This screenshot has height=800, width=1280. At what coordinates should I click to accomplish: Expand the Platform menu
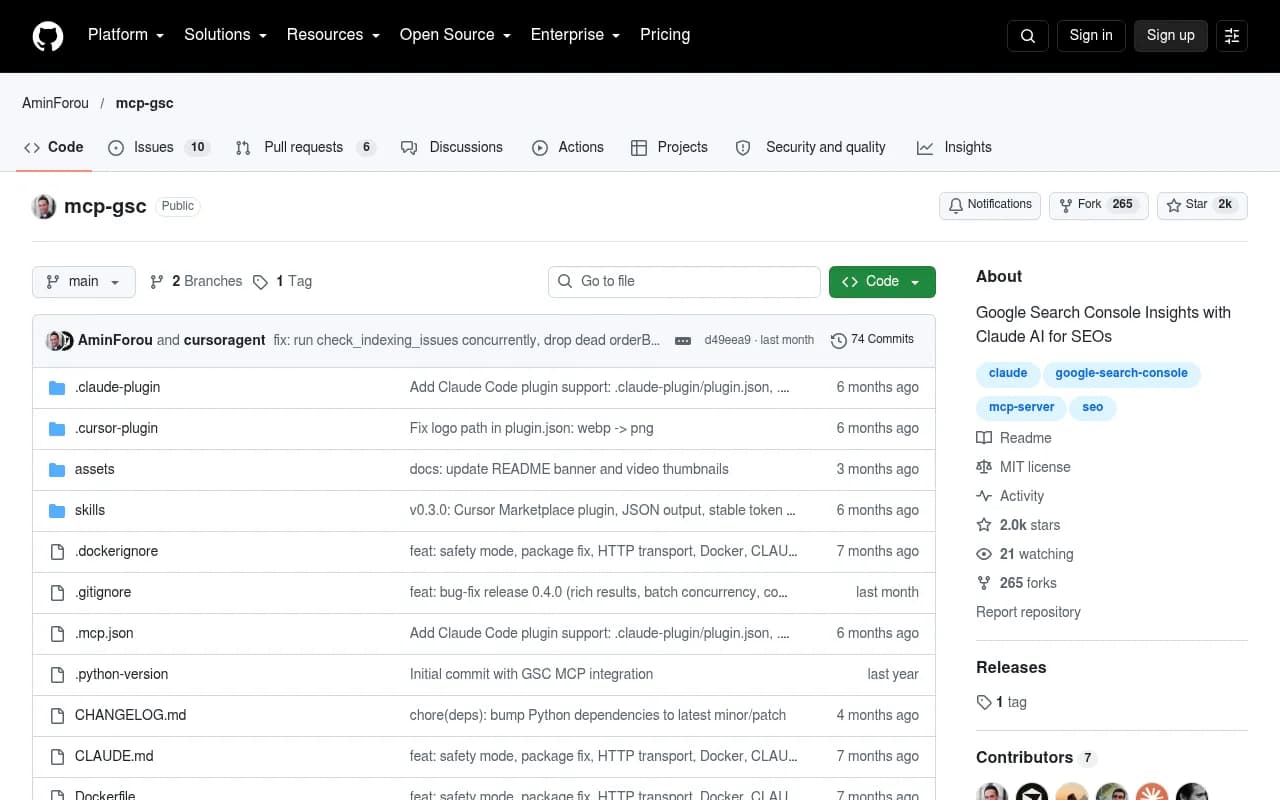[x=125, y=34]
